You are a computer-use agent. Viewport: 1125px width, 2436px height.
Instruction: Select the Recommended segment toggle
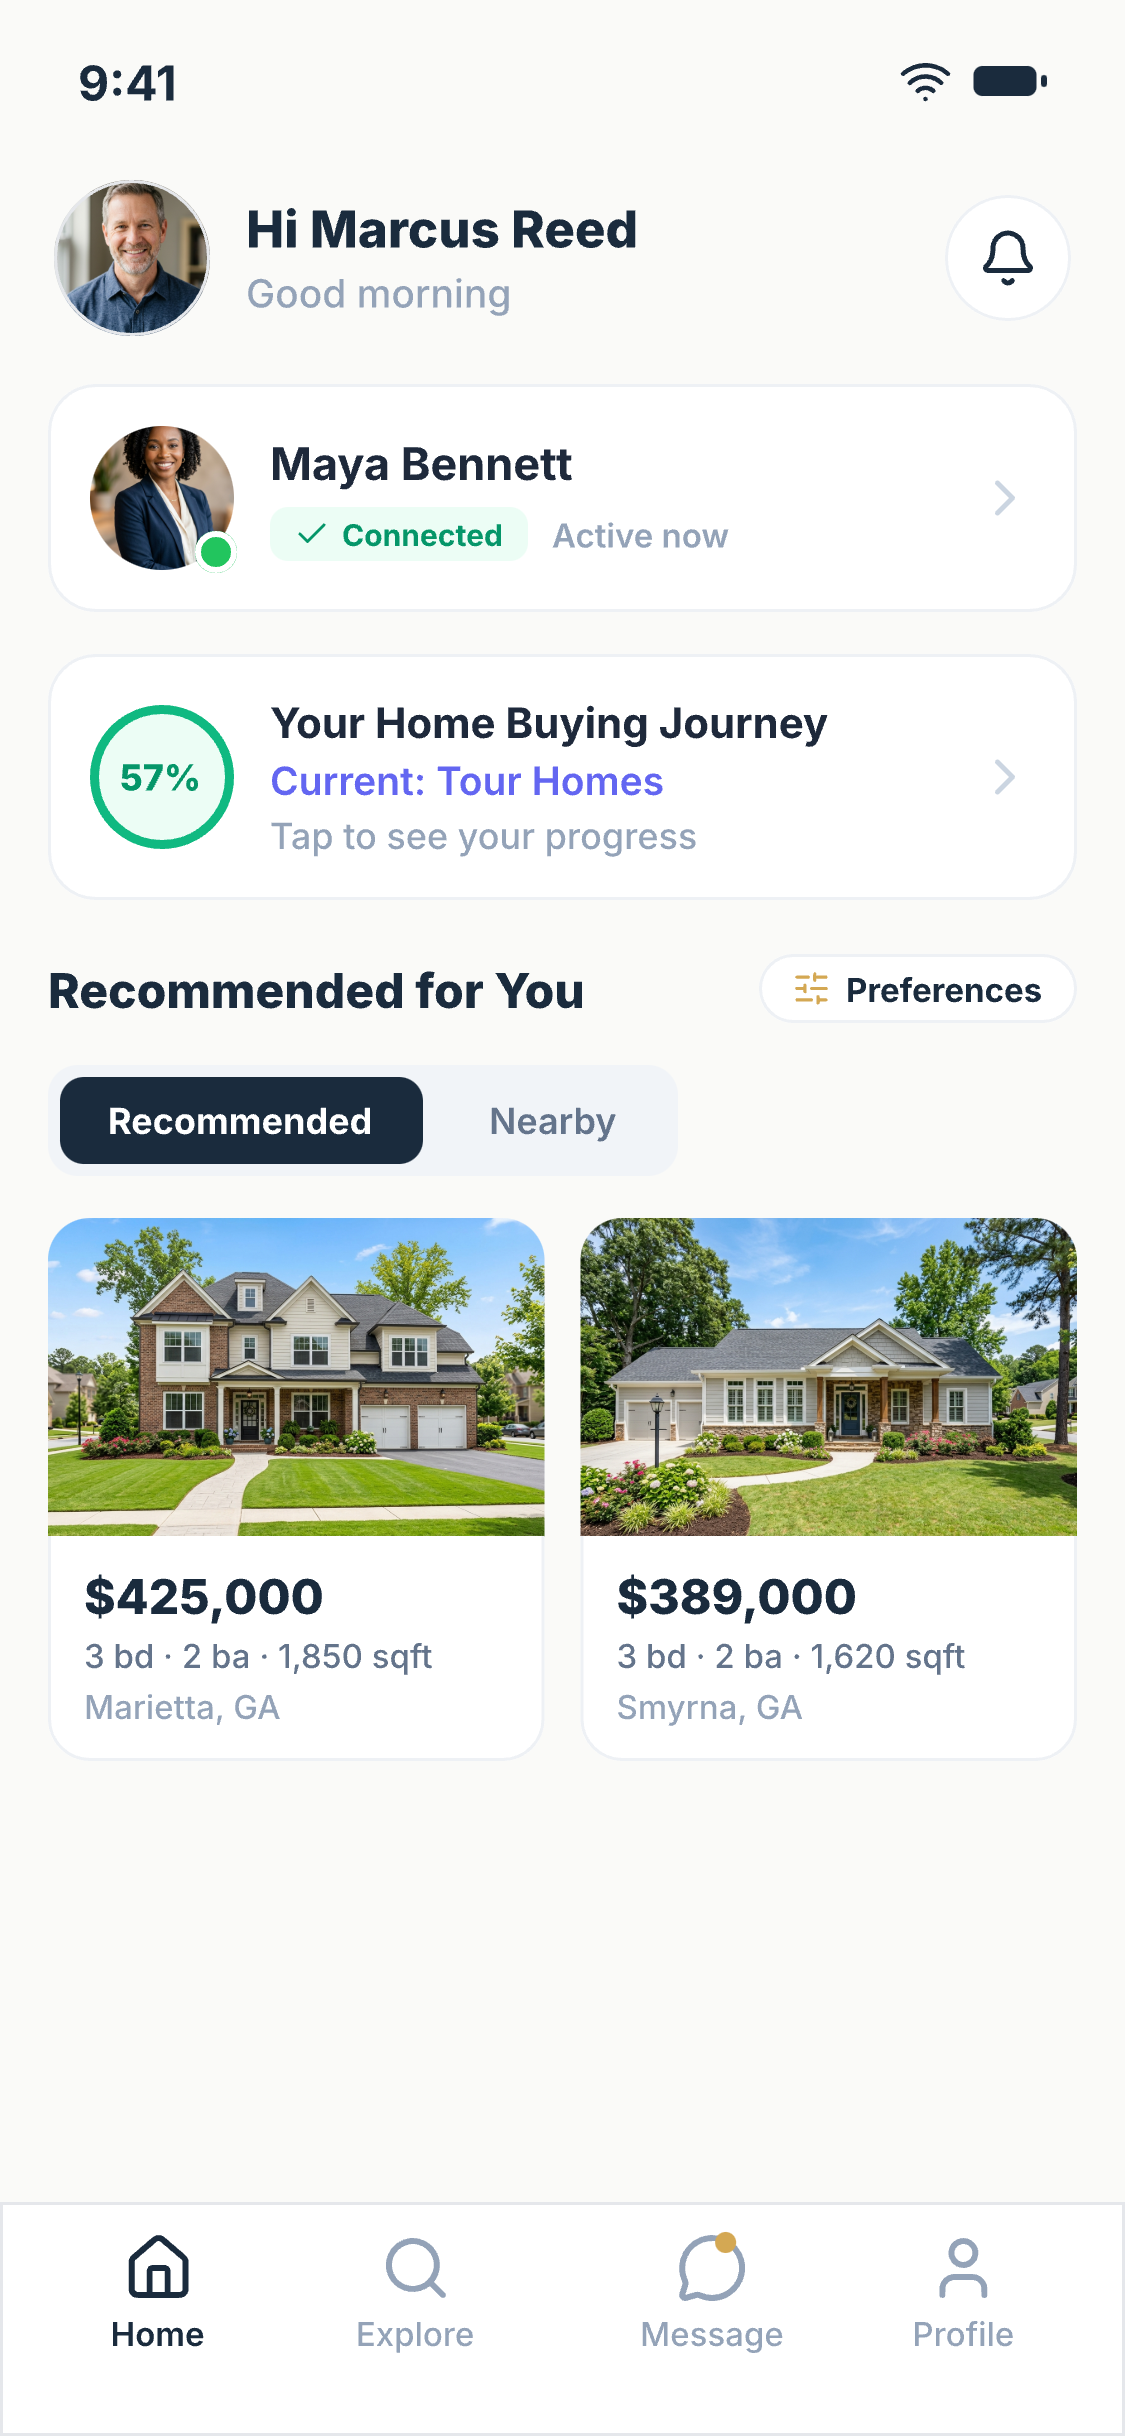coord(241,1120)
